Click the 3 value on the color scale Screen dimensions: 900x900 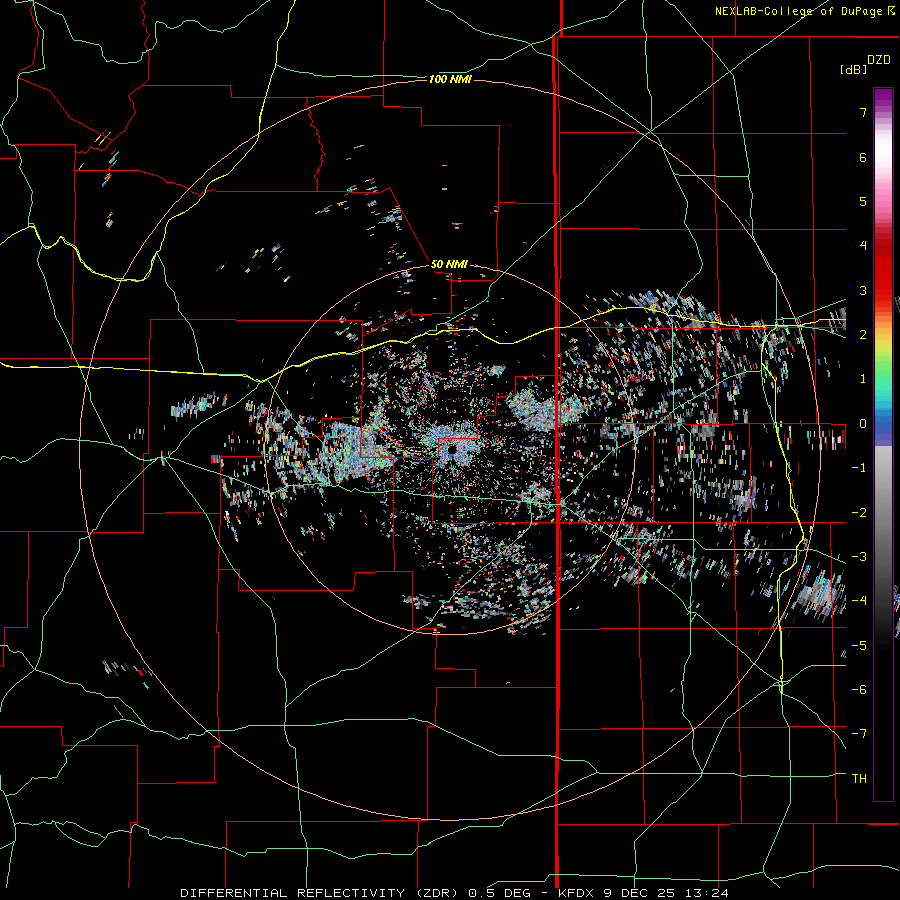point(863,290)
